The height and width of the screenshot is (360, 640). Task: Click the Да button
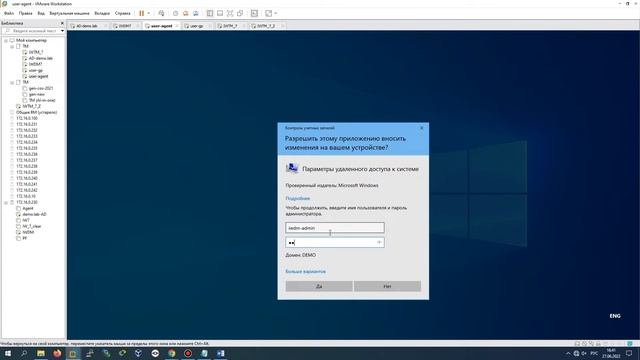[319, 286]
